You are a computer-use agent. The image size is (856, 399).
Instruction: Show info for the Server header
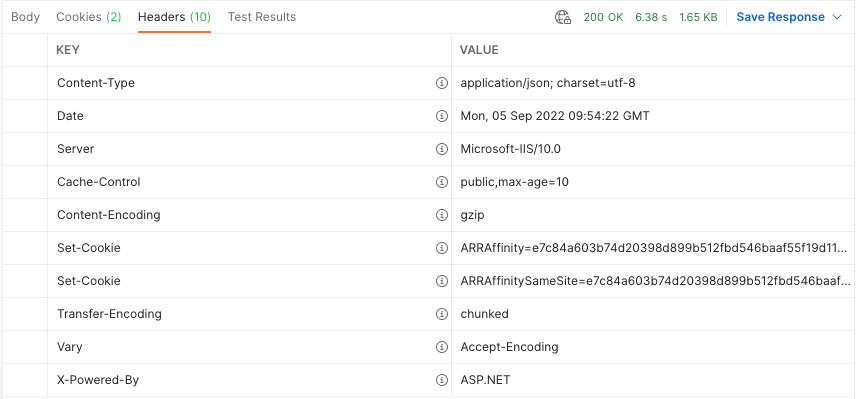pyautogui.click(x=442, y=149)
